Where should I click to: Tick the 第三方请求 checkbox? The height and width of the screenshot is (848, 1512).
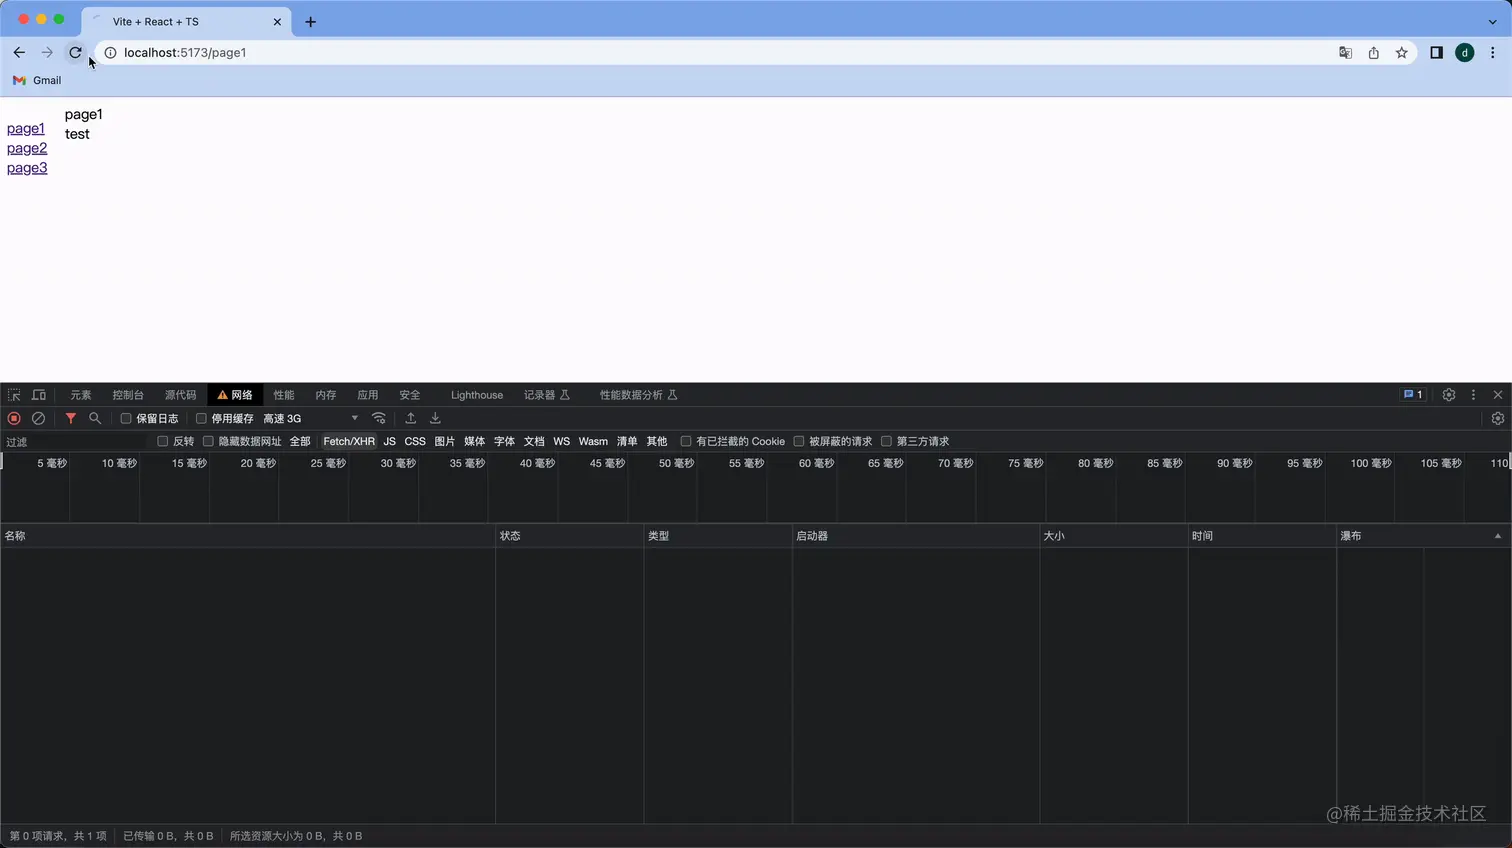(886, 441)
